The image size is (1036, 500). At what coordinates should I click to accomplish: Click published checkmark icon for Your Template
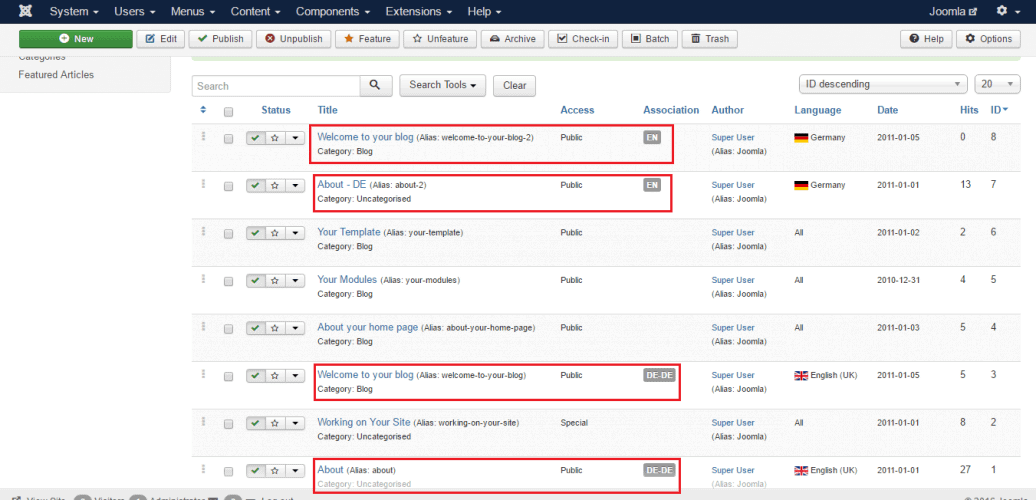(256, 233)
